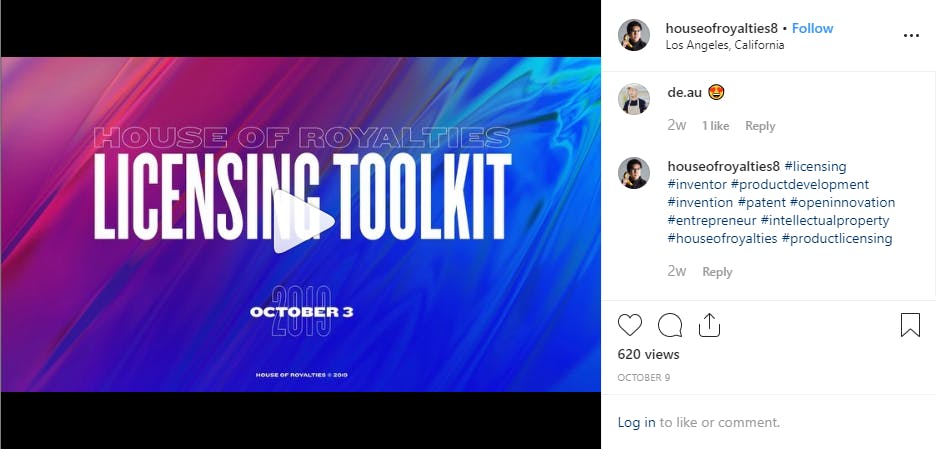Open Los Angeles, California location
This screenshot has height=449, width=936.
[725, 45]
